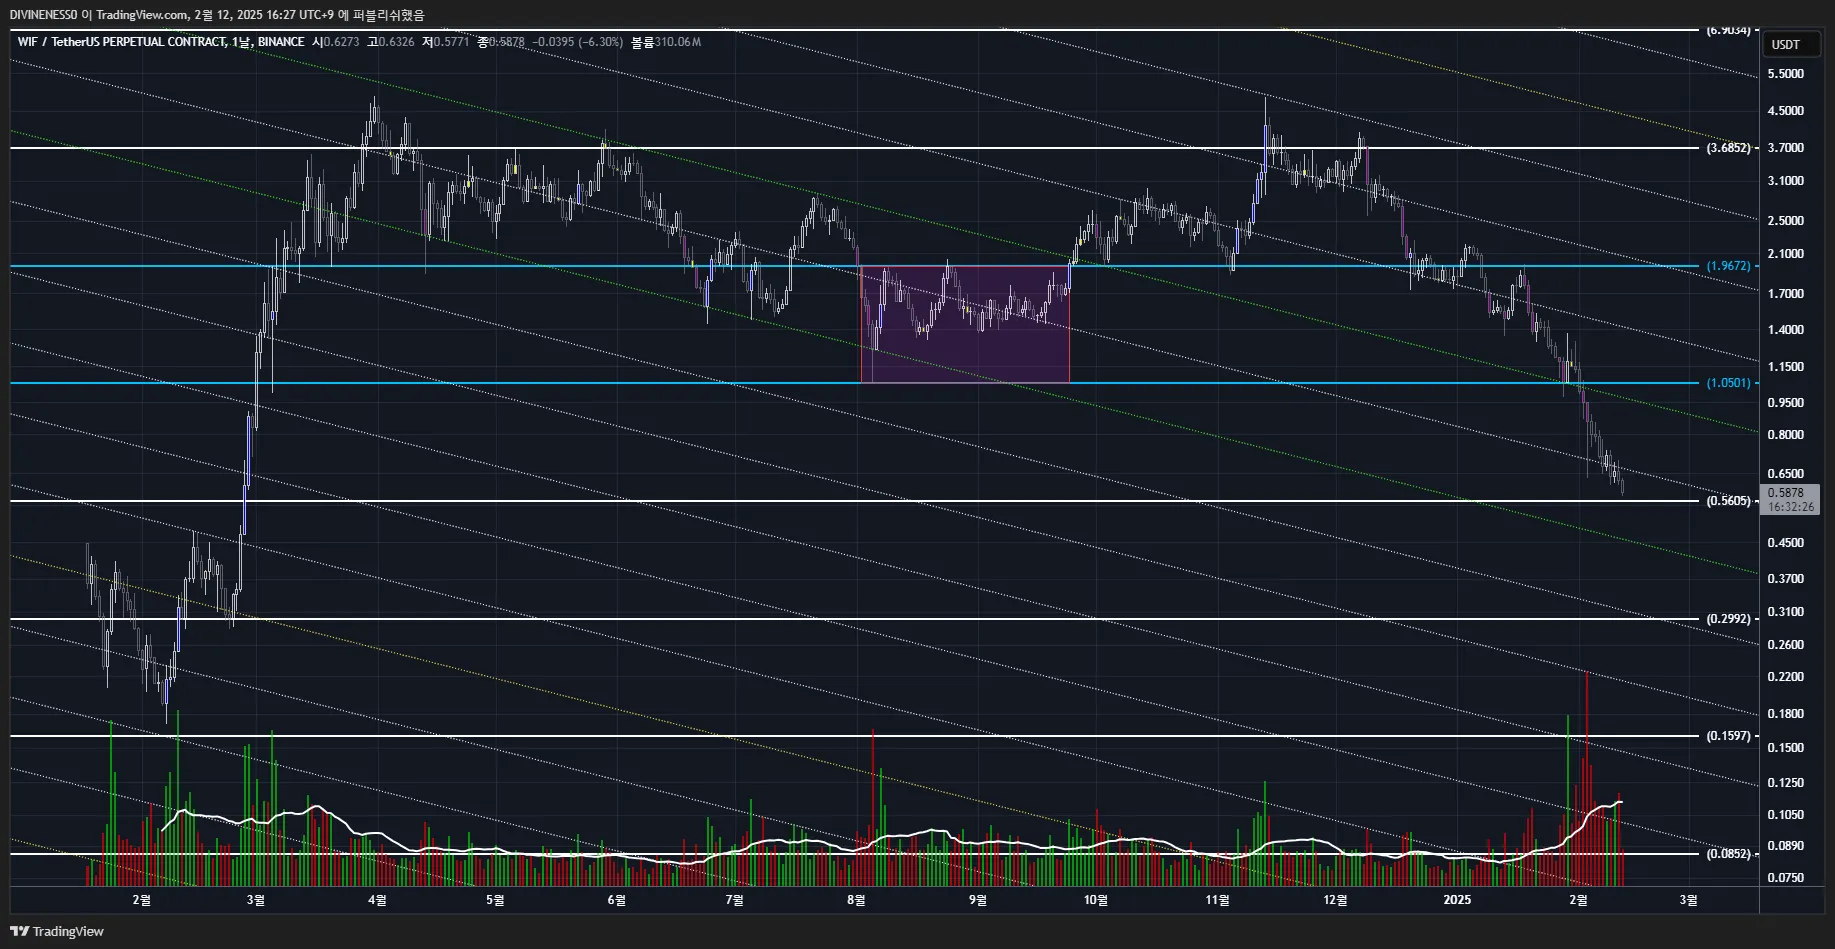Click the 0.3700 price axis value
This screenshot has height=949, width=1835.
(1786, 579)
